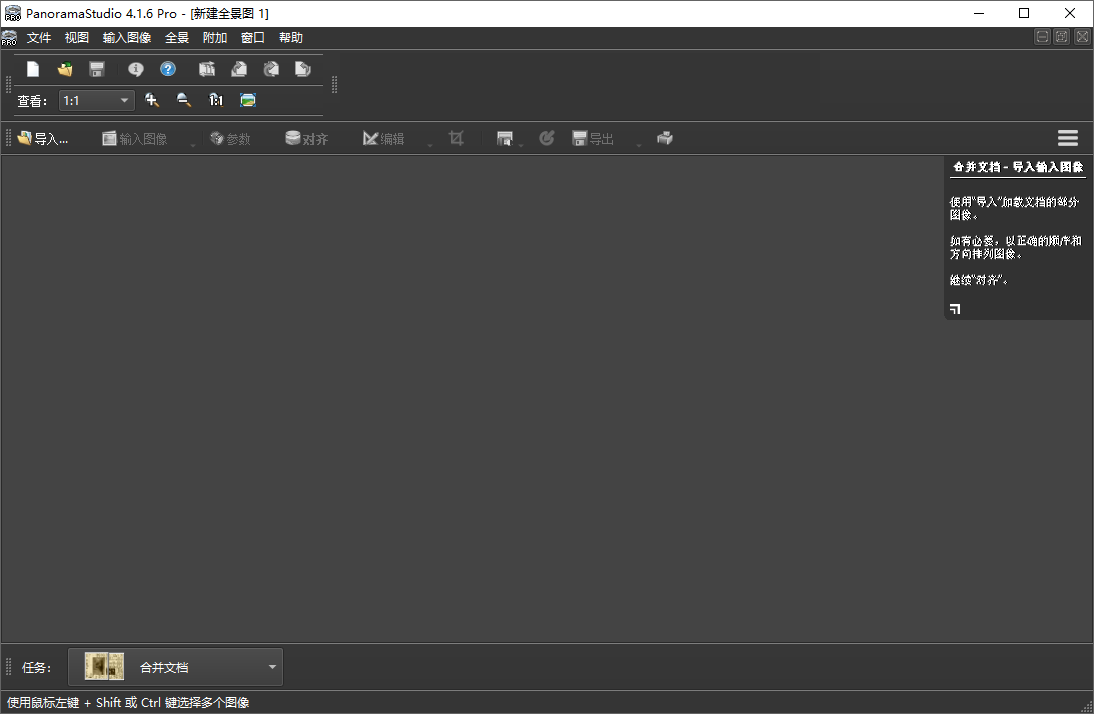Save the current project

[x=97, y=69]
